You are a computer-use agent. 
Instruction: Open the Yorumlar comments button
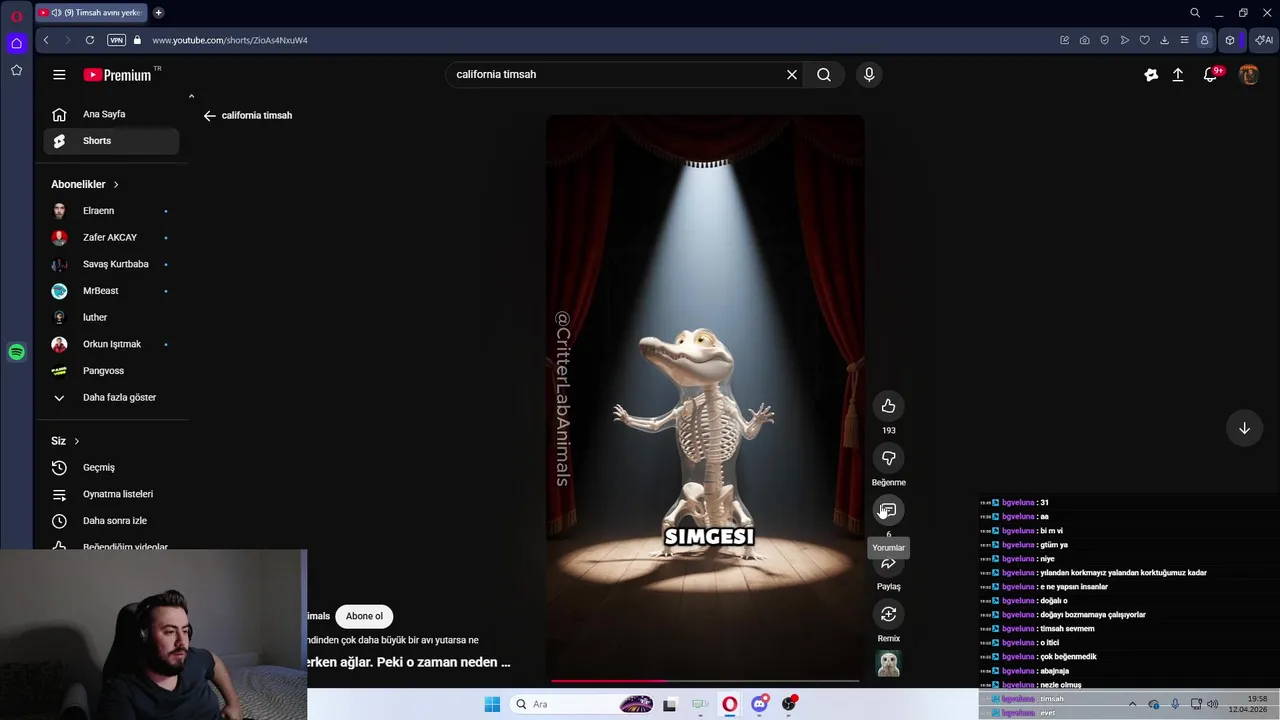tap(888, 510)
